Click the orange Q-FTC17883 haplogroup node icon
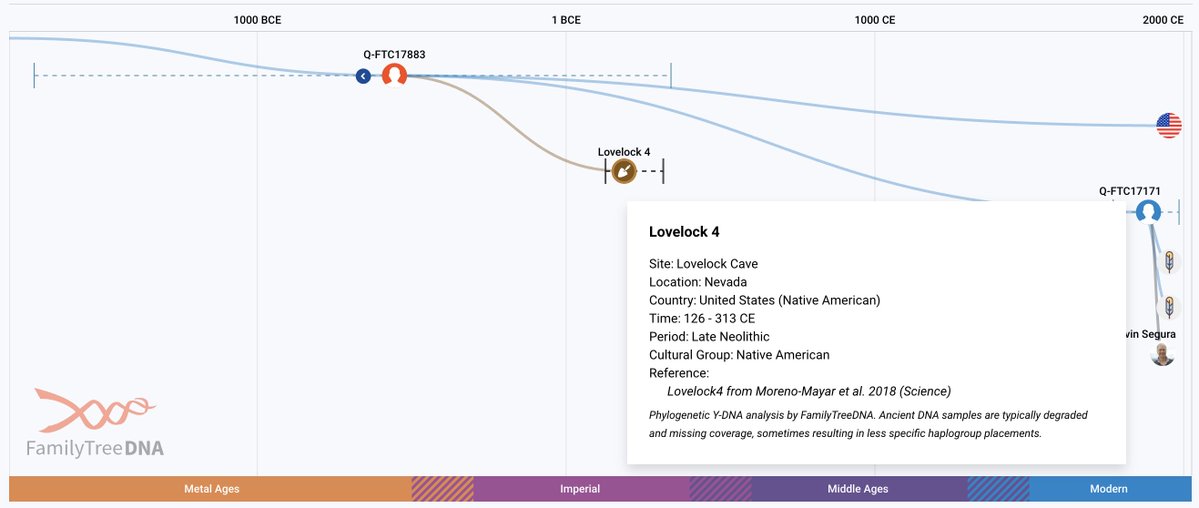This screenshot has width=1199, height=508. tap(394, 75)
